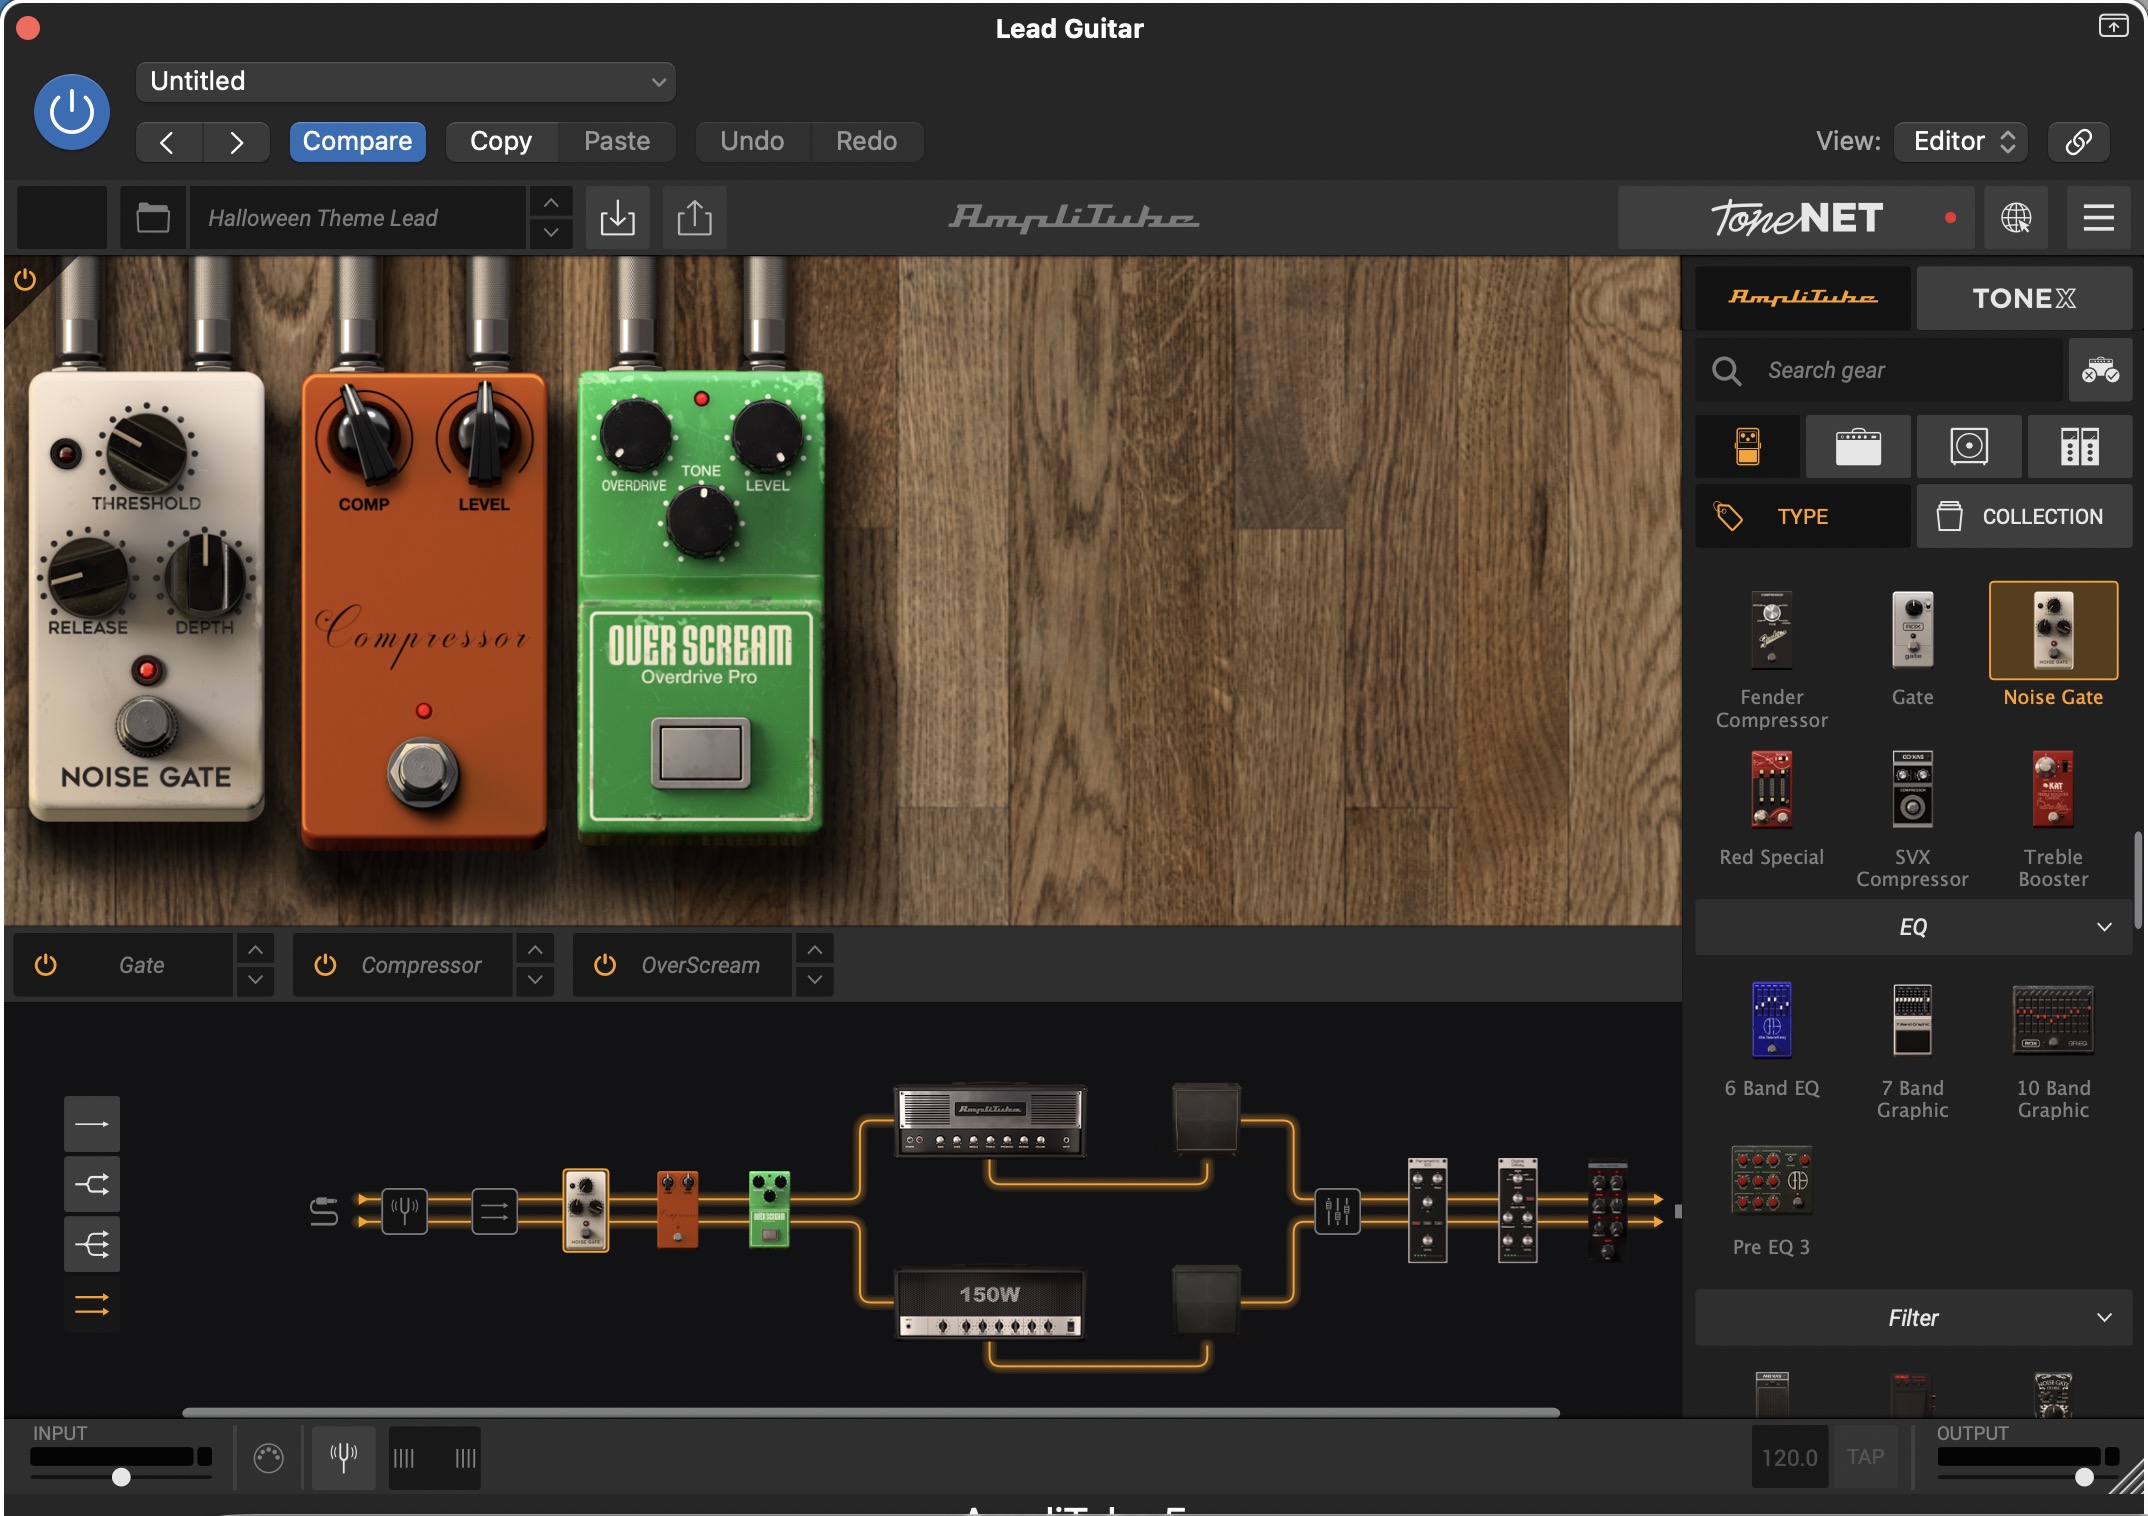Switch to the TONEX tab
2148x1516 pixels.
coord(2023,298)
